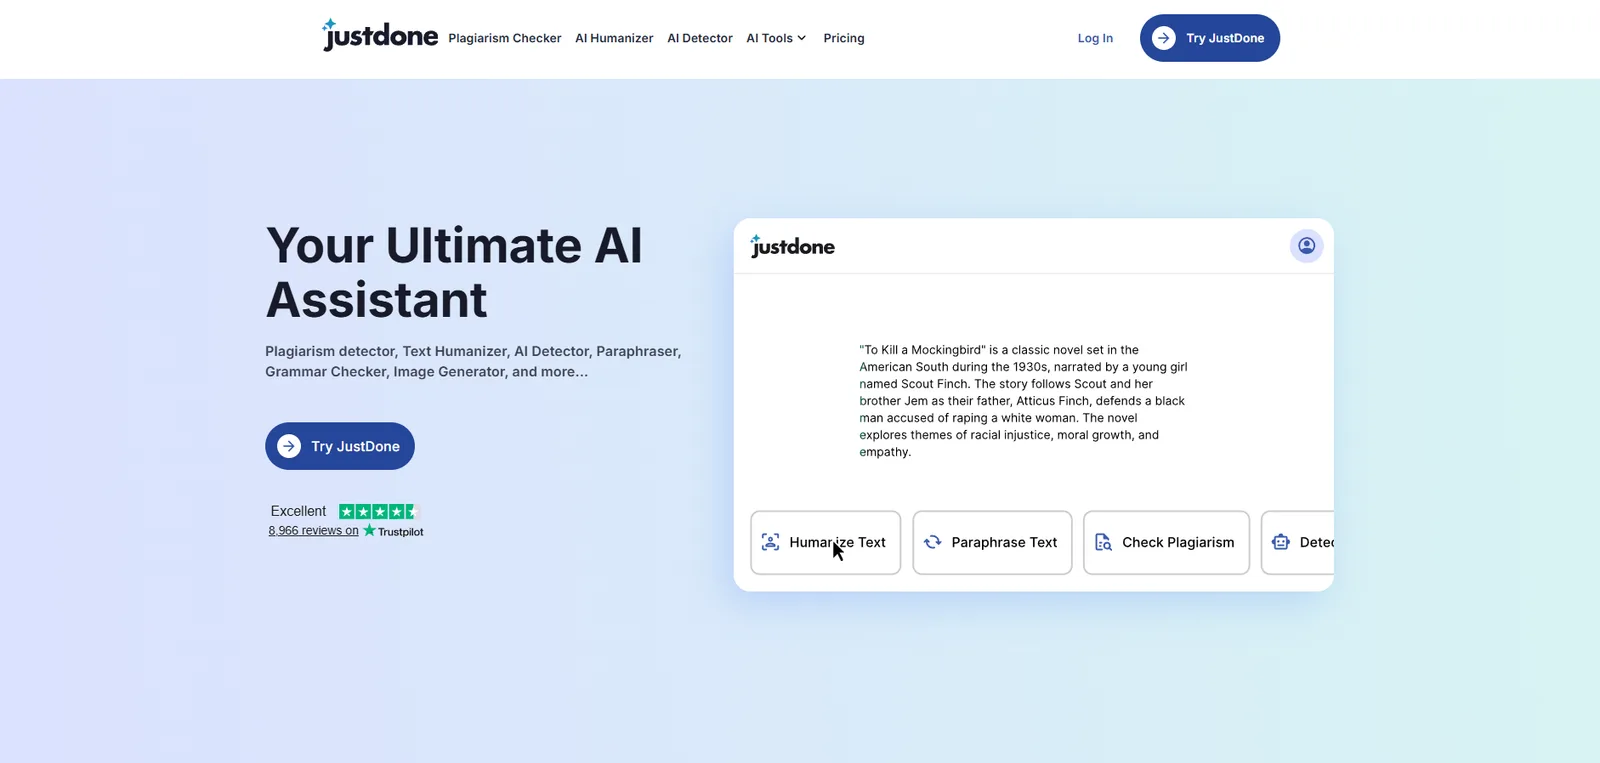Image resolution: width=1600 pixels, height=763 pixels.
Task: Click the Check Plagiarism button
Action: point(1167,543)
